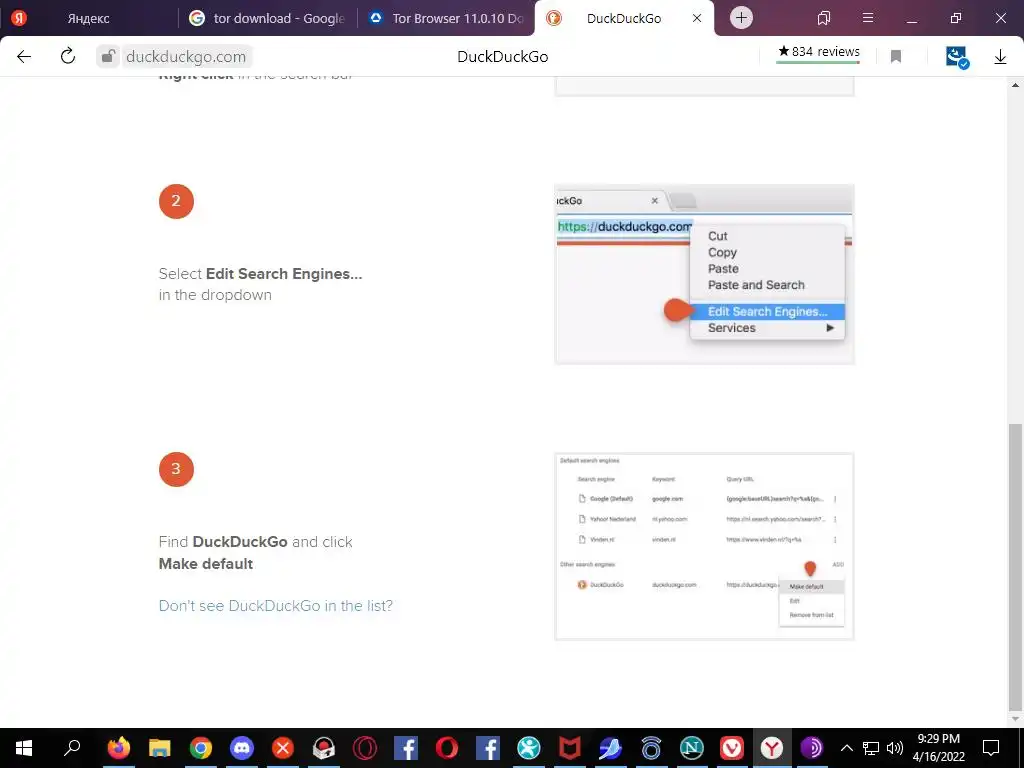Image resolution: width=1024 pixels, height=768 pixels.
Task: Switch to the Яндекс tab
Action: (x=89, y=18)
